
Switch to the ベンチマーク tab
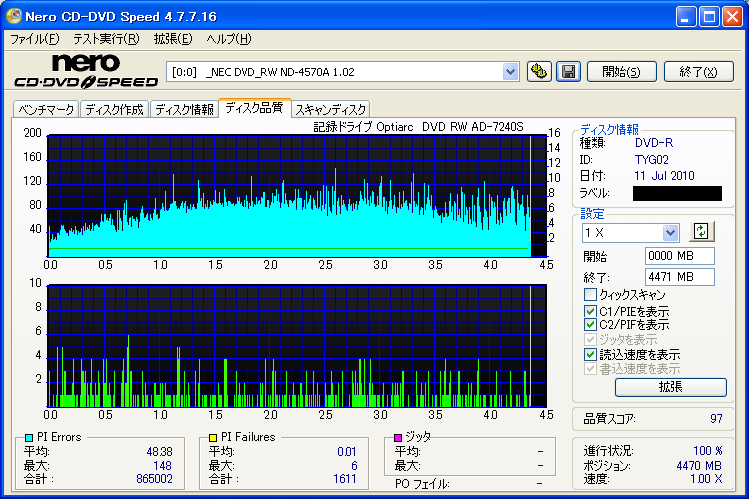click(46, 109)
